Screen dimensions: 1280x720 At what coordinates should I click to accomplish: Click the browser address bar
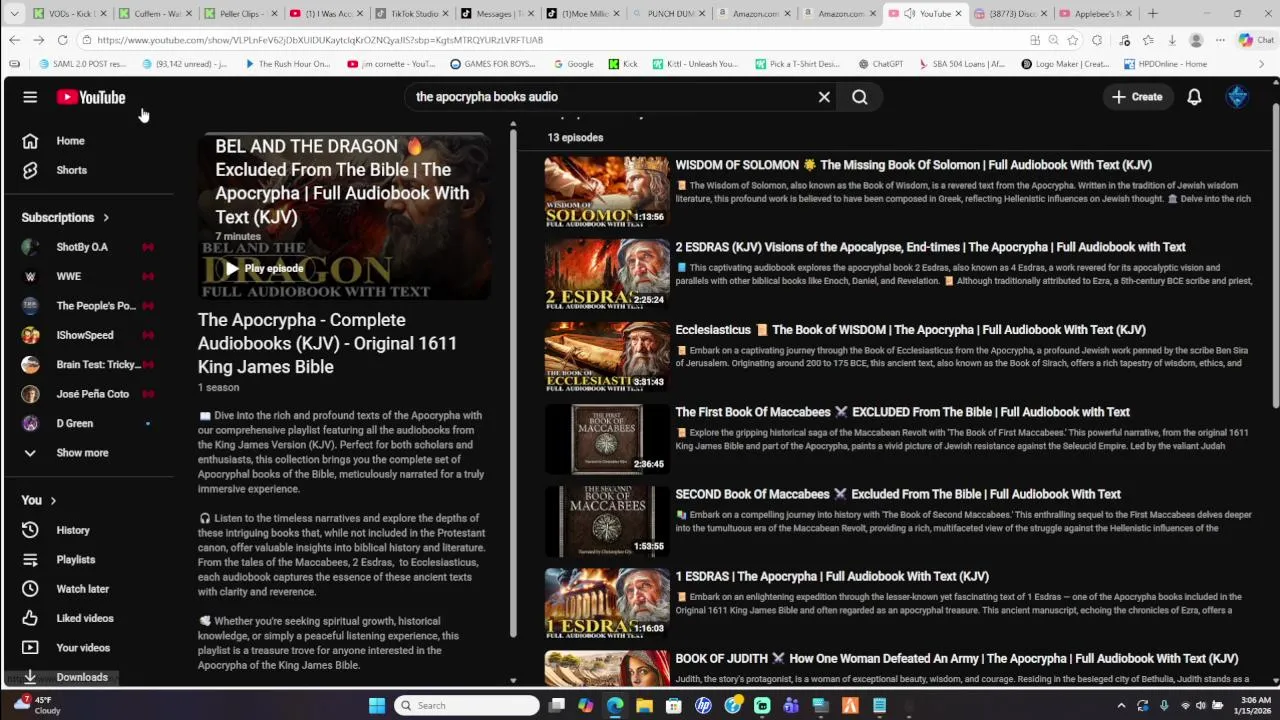tap(550, 40)
